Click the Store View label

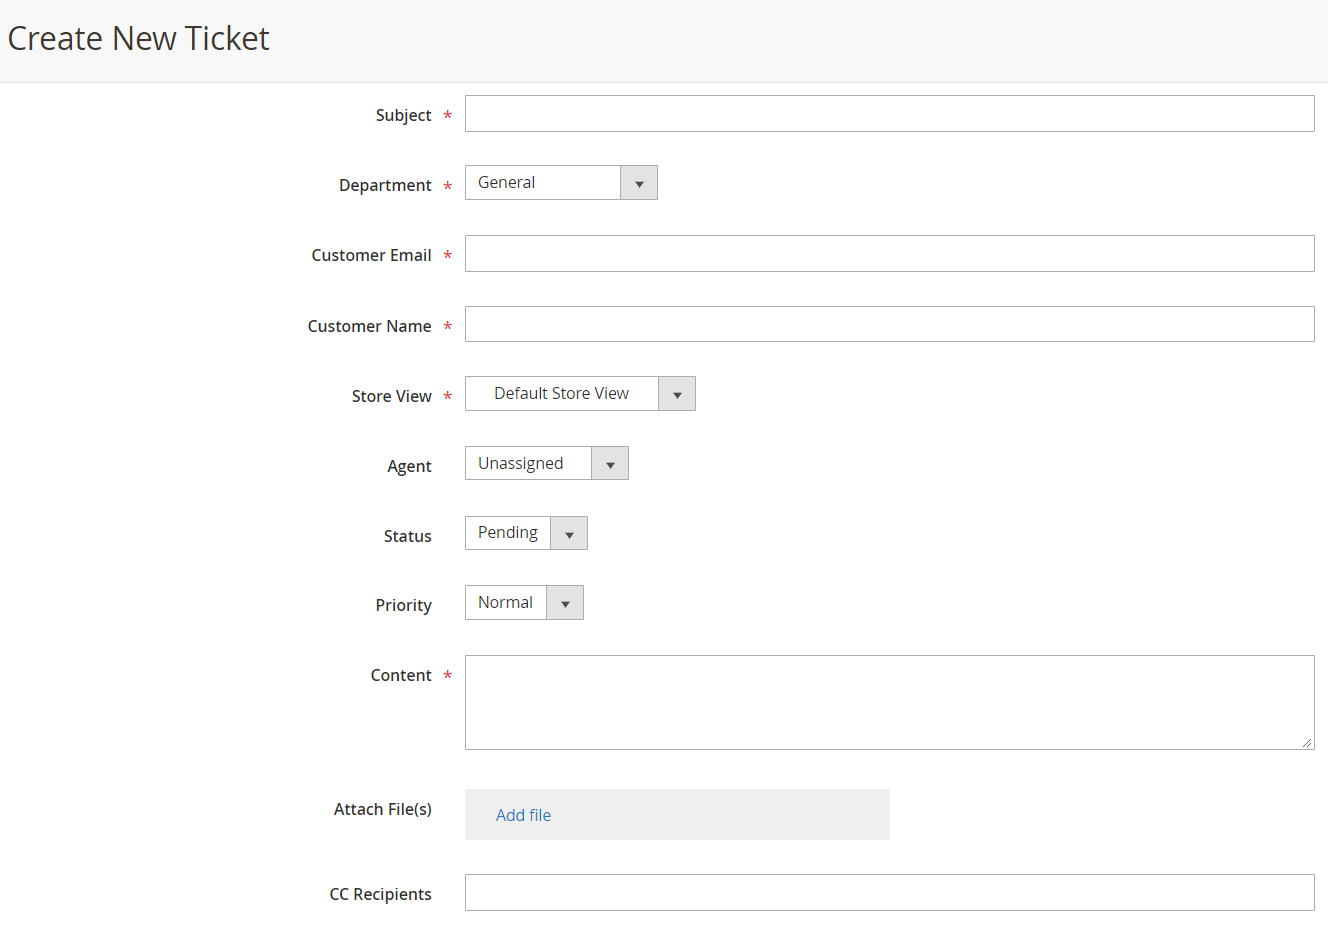[x=391, y=396]
